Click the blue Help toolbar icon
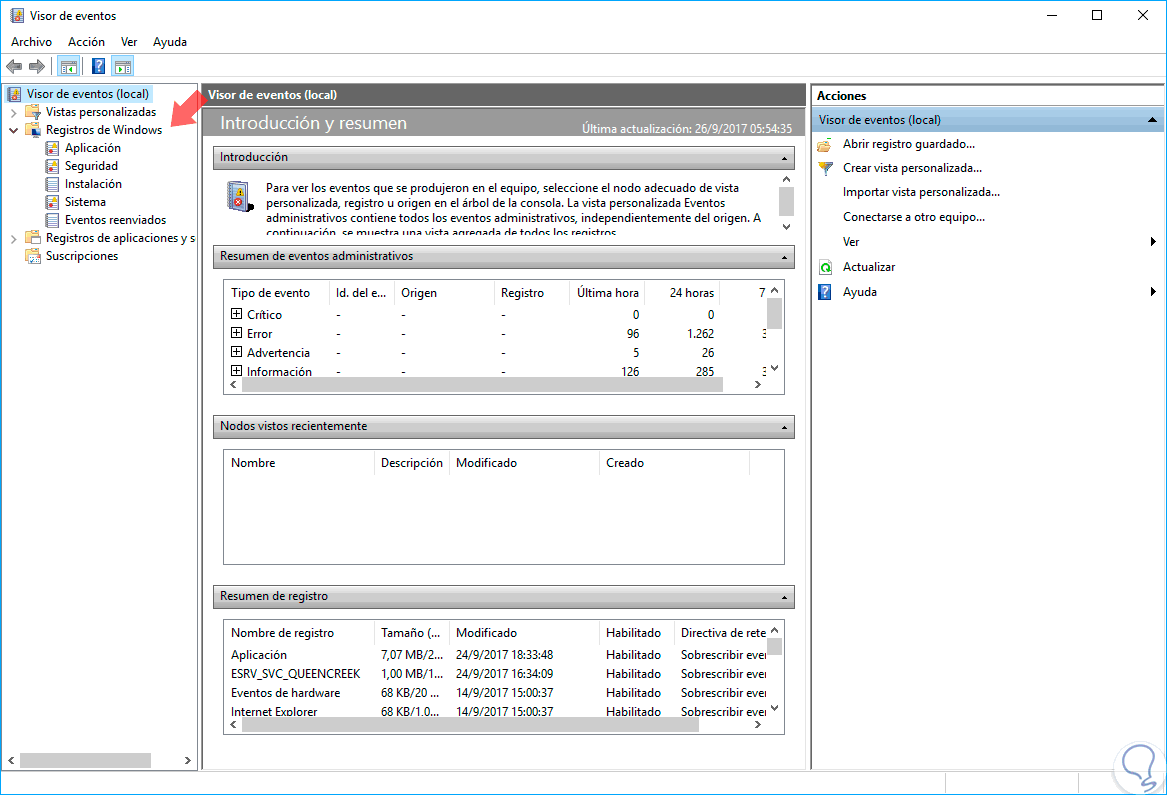 coord(98,67)
